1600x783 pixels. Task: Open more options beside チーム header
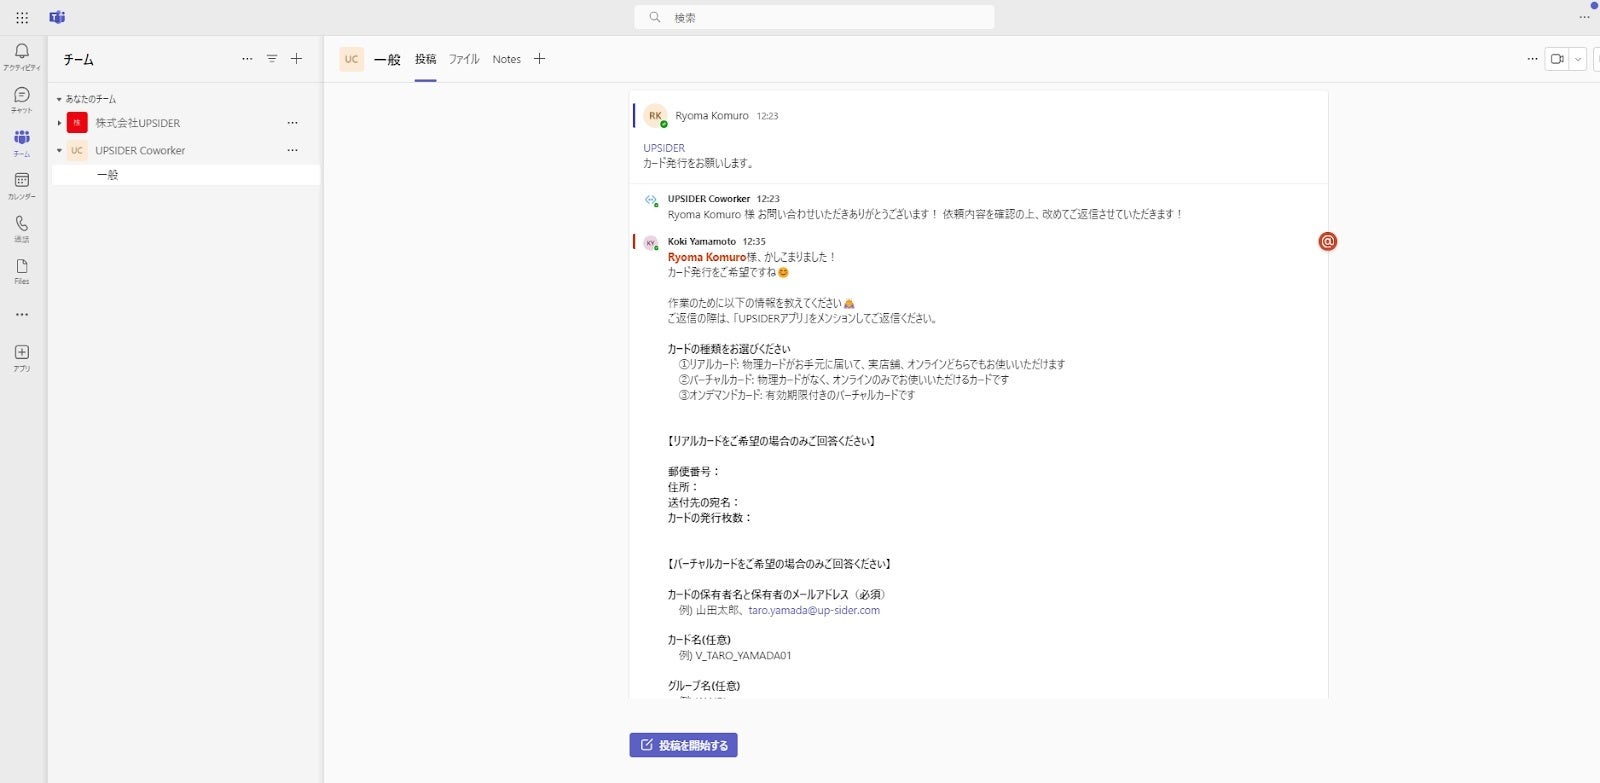(247, 59)
